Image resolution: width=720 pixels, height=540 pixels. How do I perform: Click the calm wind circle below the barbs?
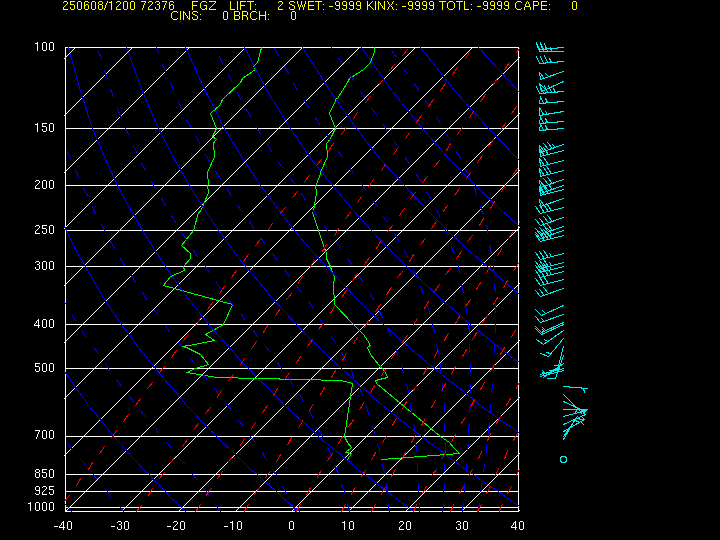click(x=563, y=459)
